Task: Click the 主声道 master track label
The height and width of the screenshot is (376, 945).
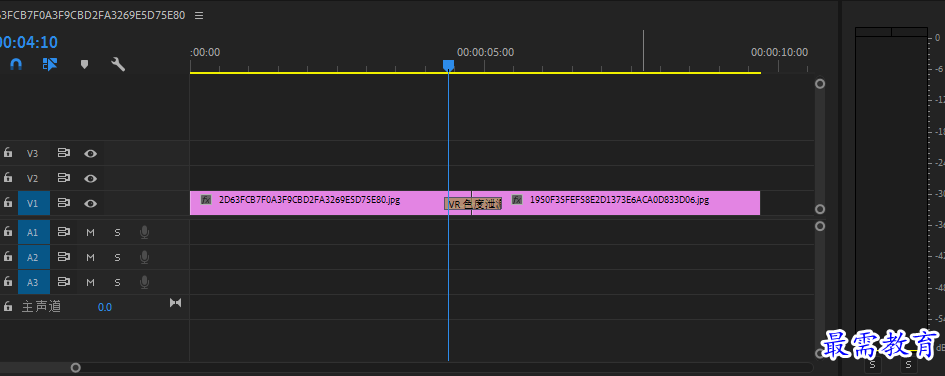Action: pyautogui.click(x=42, y=307)
